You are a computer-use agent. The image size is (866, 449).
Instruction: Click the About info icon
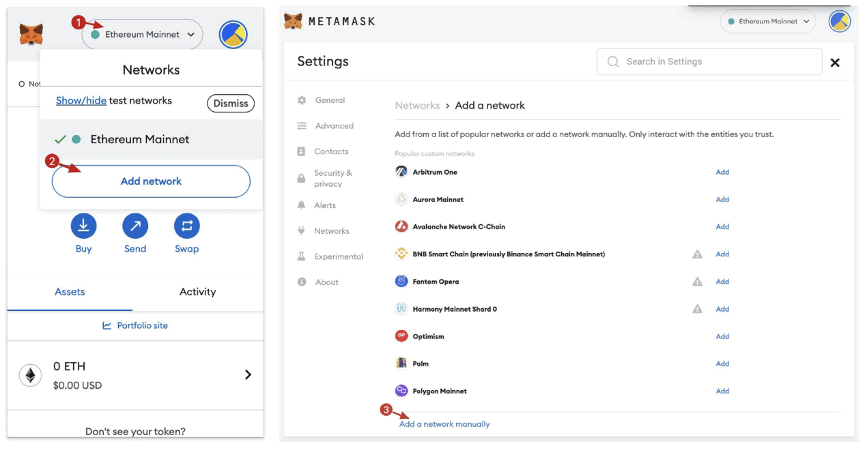302,282
